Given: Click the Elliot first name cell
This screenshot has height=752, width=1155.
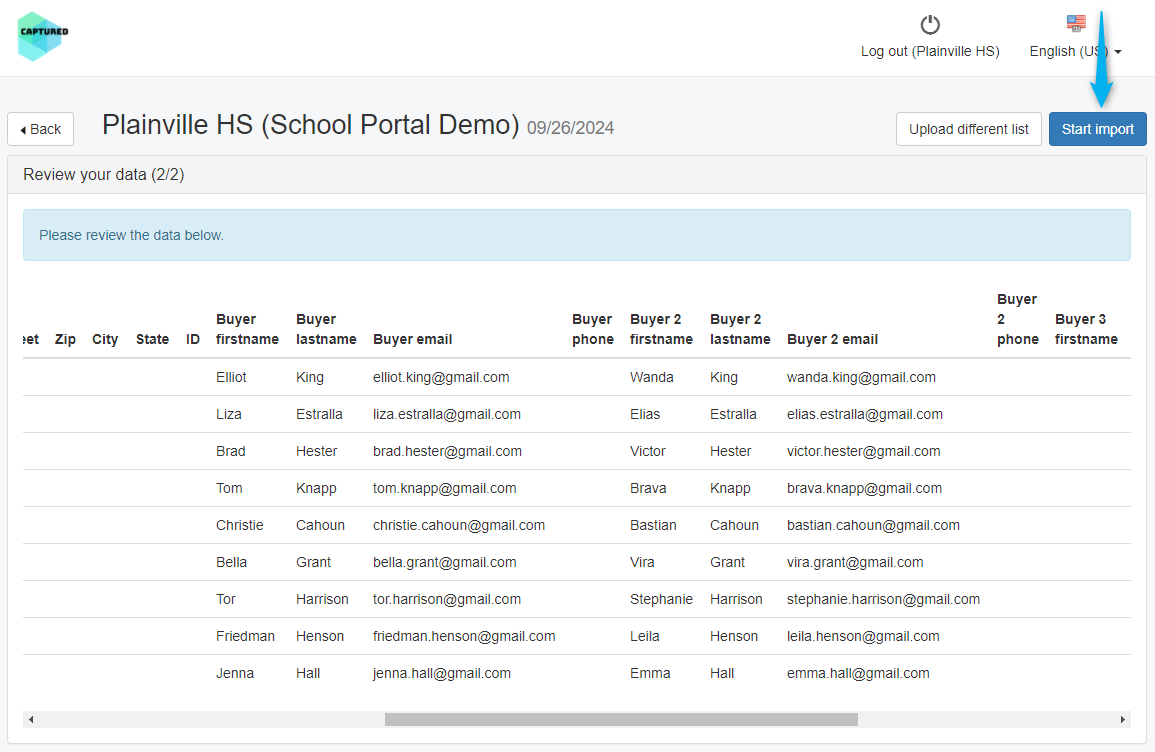Looking at the screenshot, I should pyautogui.click(x=231, y=377).
